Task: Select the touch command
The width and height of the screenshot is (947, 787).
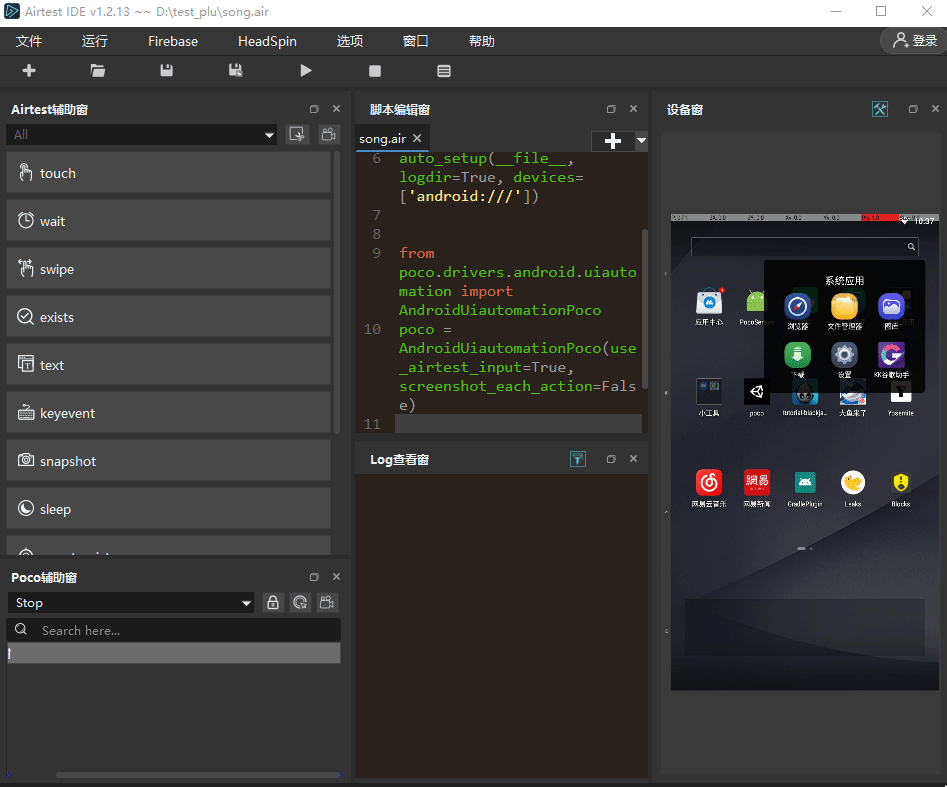Action: point(169,173)
